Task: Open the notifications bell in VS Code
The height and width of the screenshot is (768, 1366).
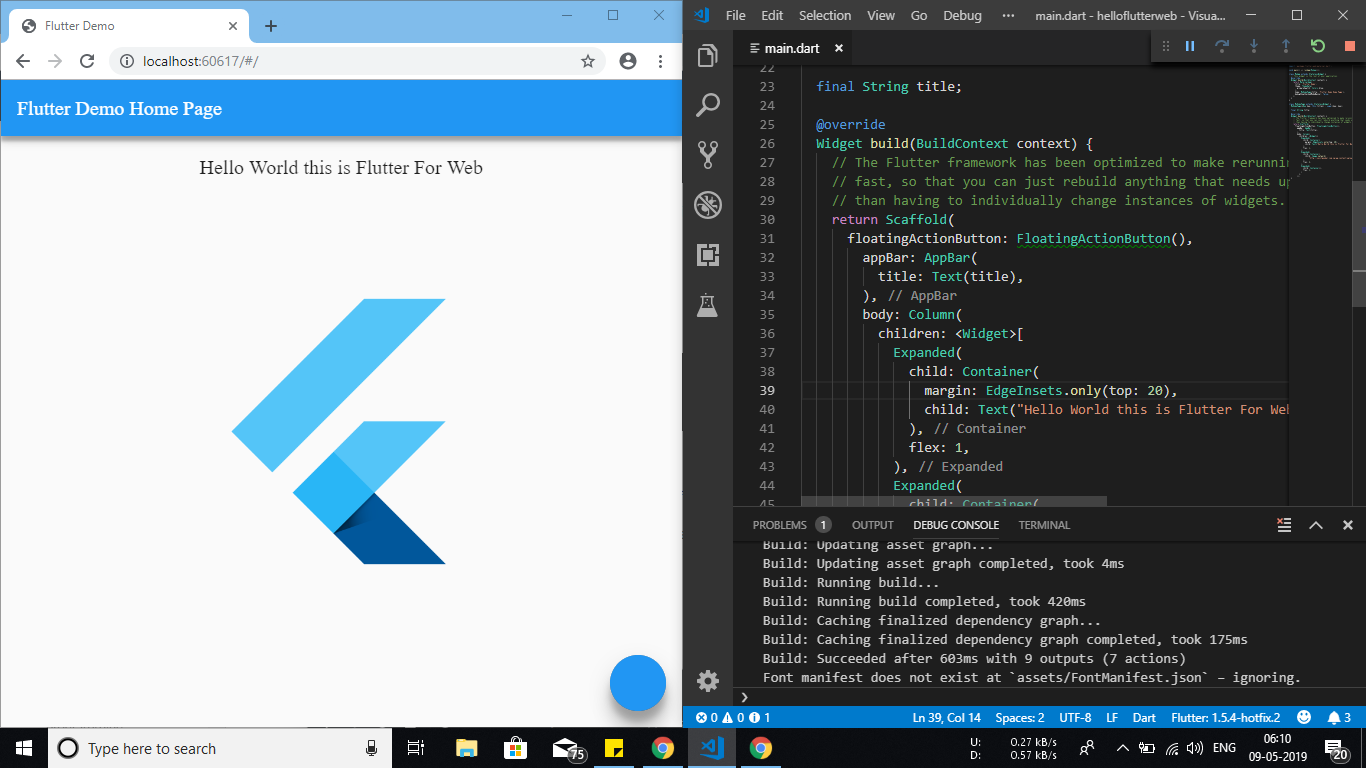Action: pyautogui.click(x=1339, y=718)
